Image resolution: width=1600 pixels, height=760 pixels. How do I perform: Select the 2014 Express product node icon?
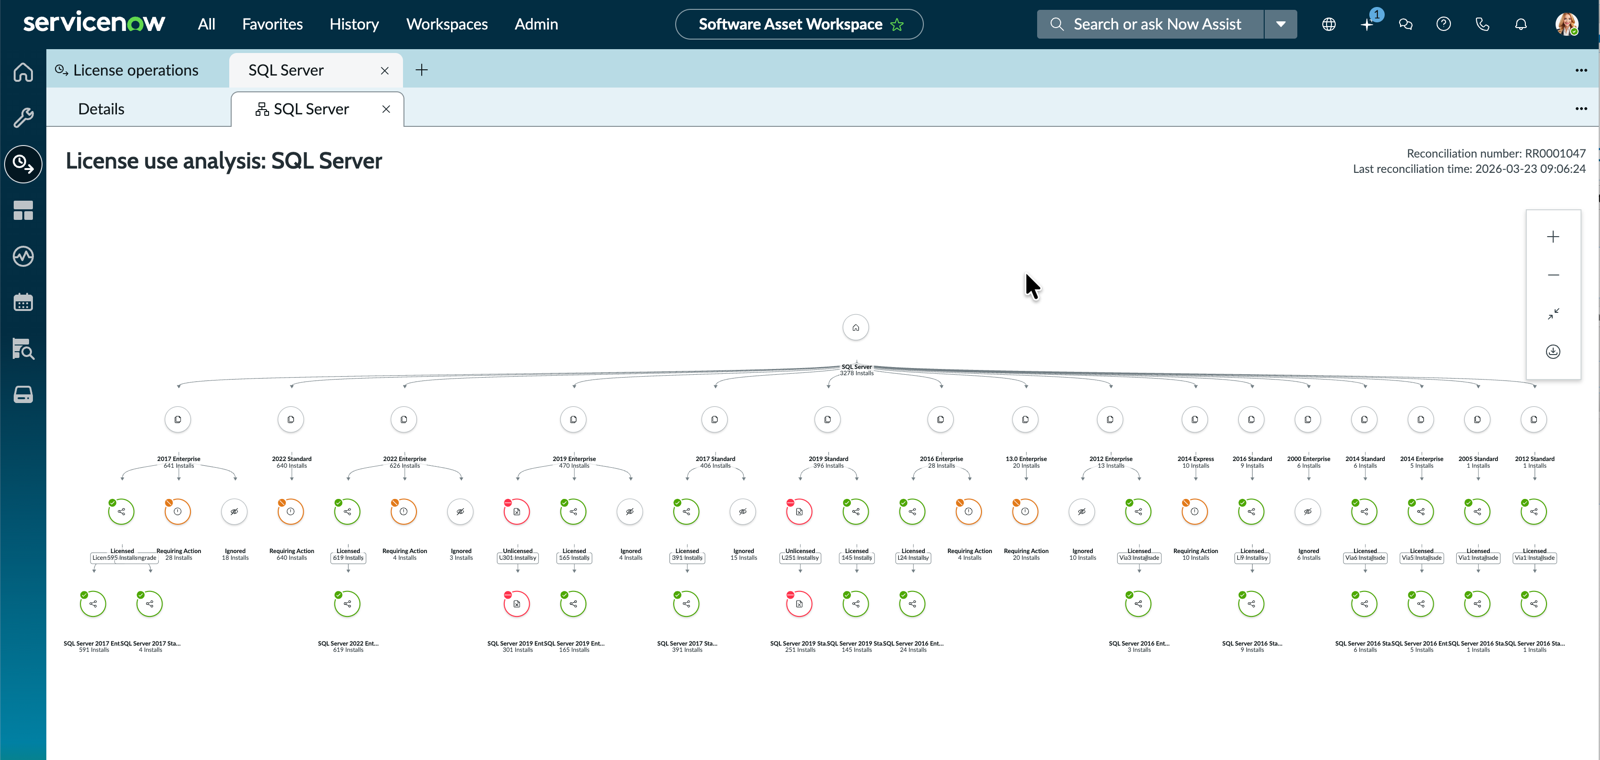pos(1195,420)
